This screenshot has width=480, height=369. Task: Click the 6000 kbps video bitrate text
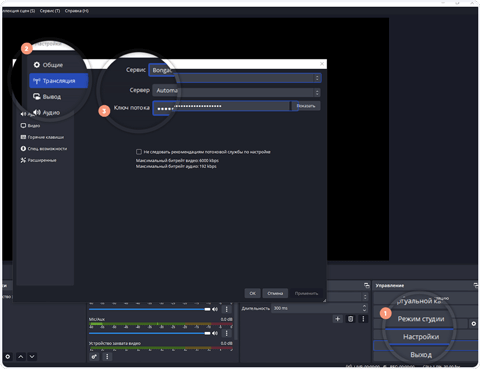177,161
